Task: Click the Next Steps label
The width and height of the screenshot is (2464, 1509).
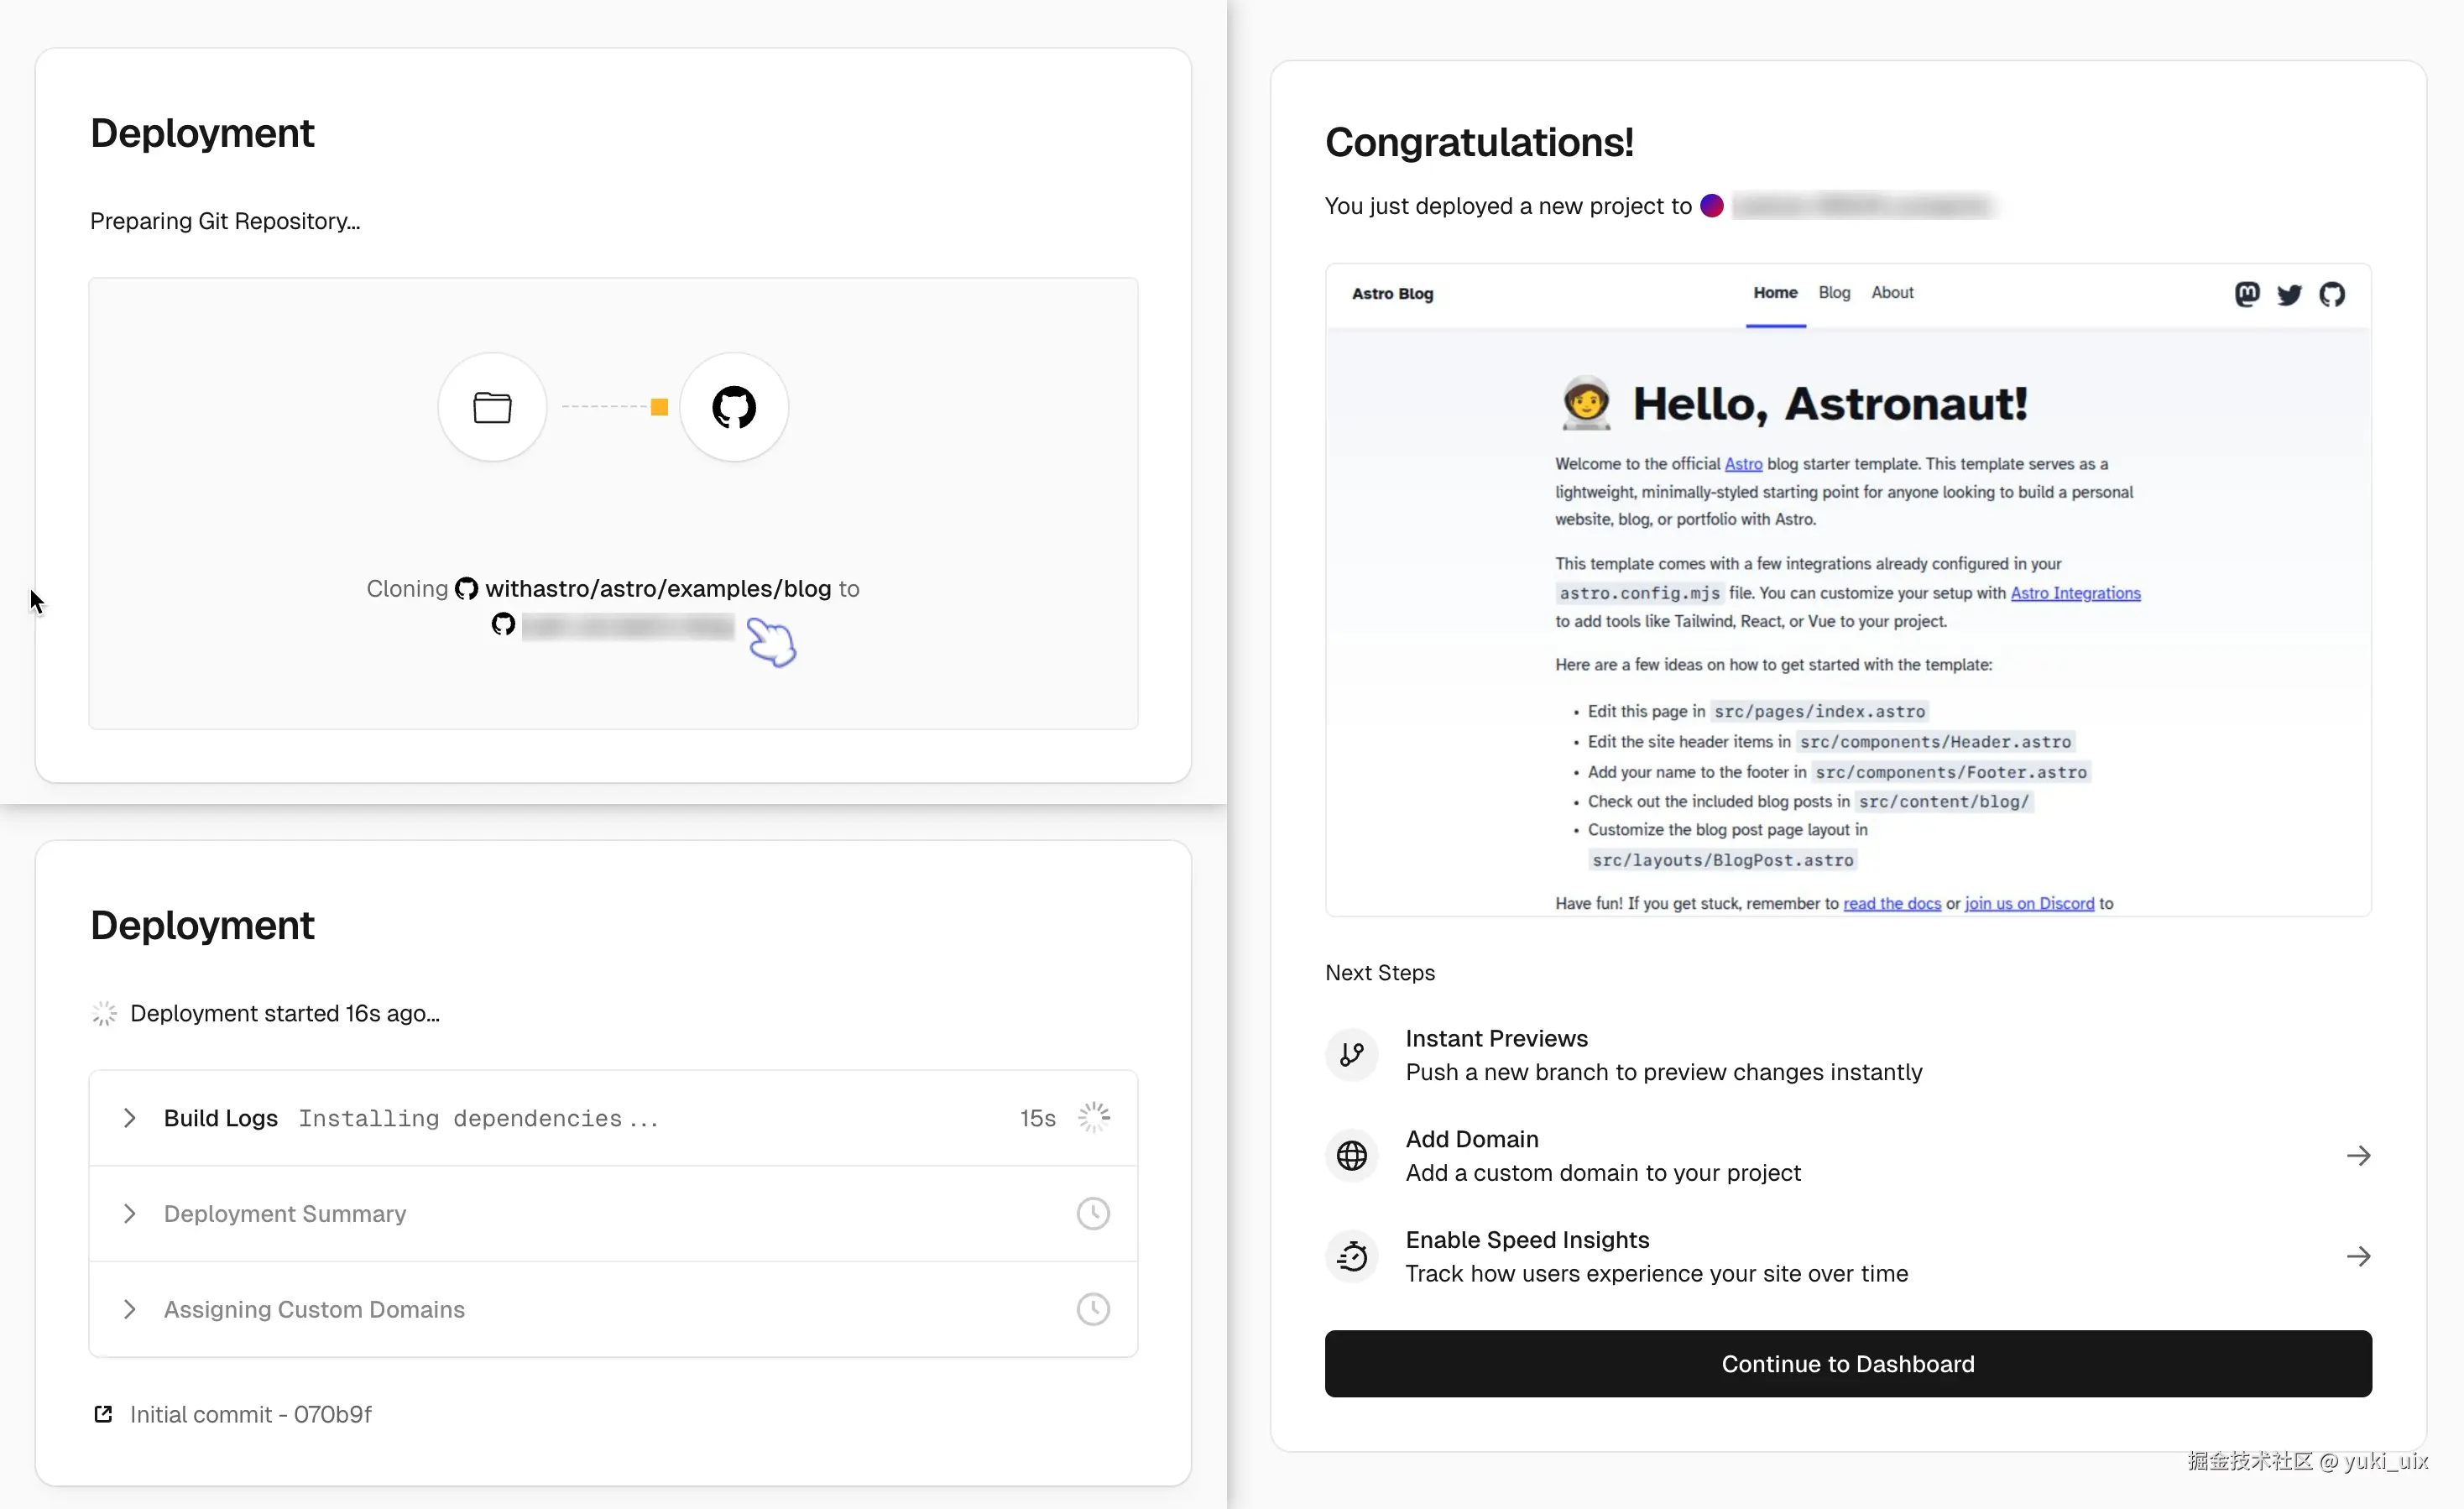Action: pyautogui.click(x=1380, y=972)
